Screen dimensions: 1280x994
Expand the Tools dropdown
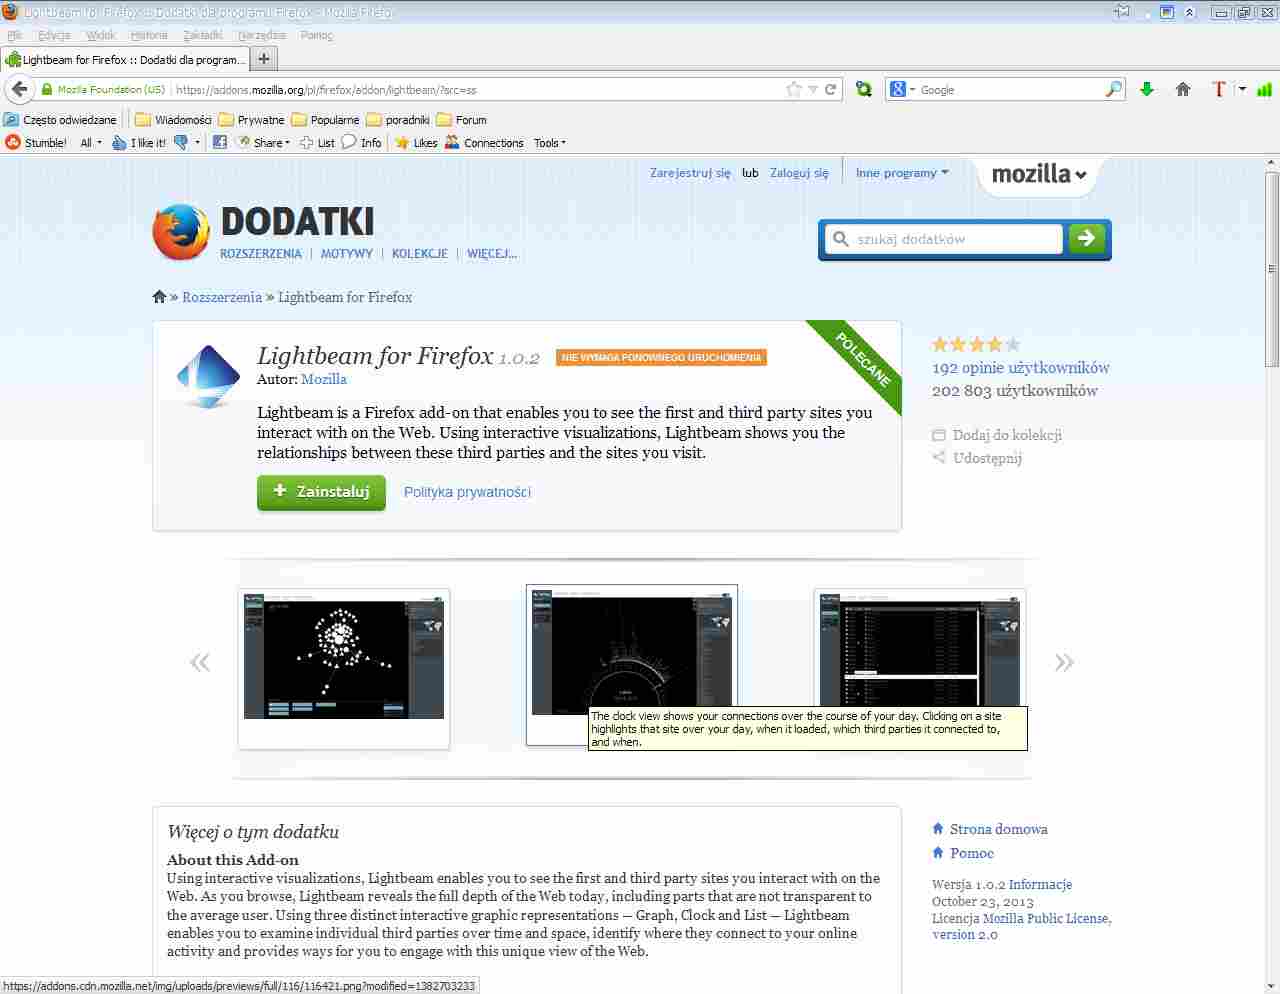(550, 143)
